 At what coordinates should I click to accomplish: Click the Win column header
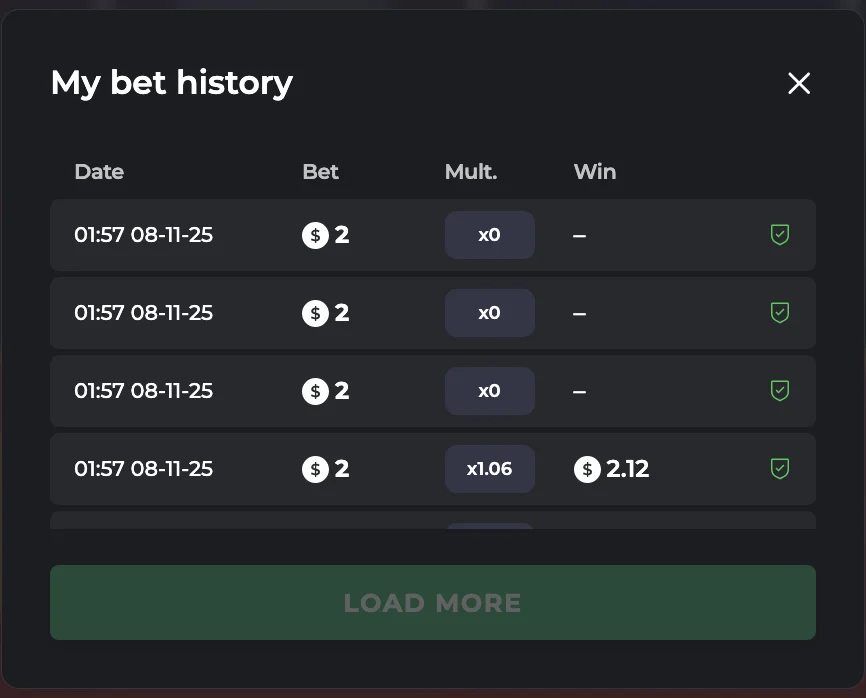click(595, 172)
